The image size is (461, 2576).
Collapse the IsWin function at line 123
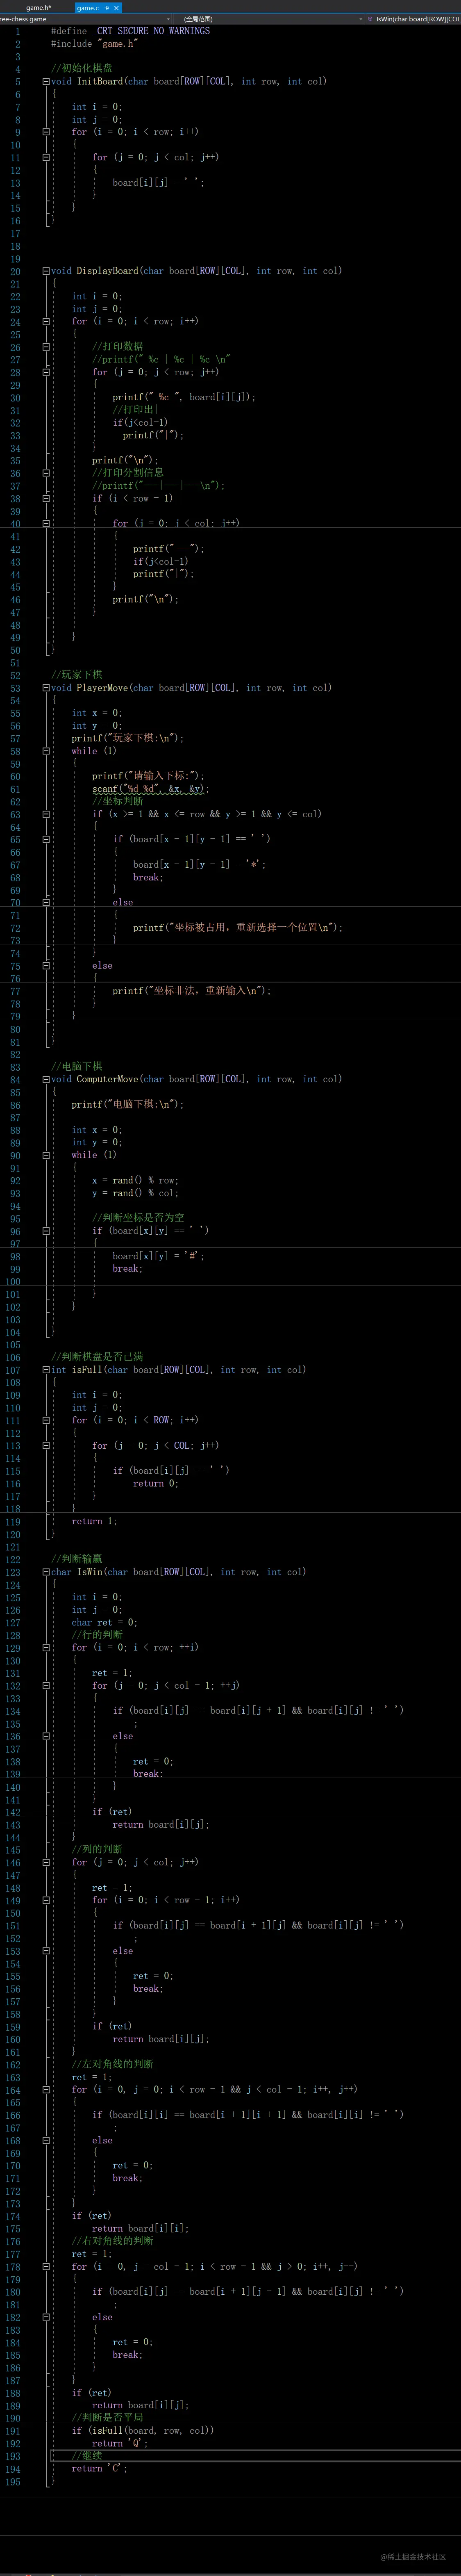pyautogui.click(x=46, y=1572)
